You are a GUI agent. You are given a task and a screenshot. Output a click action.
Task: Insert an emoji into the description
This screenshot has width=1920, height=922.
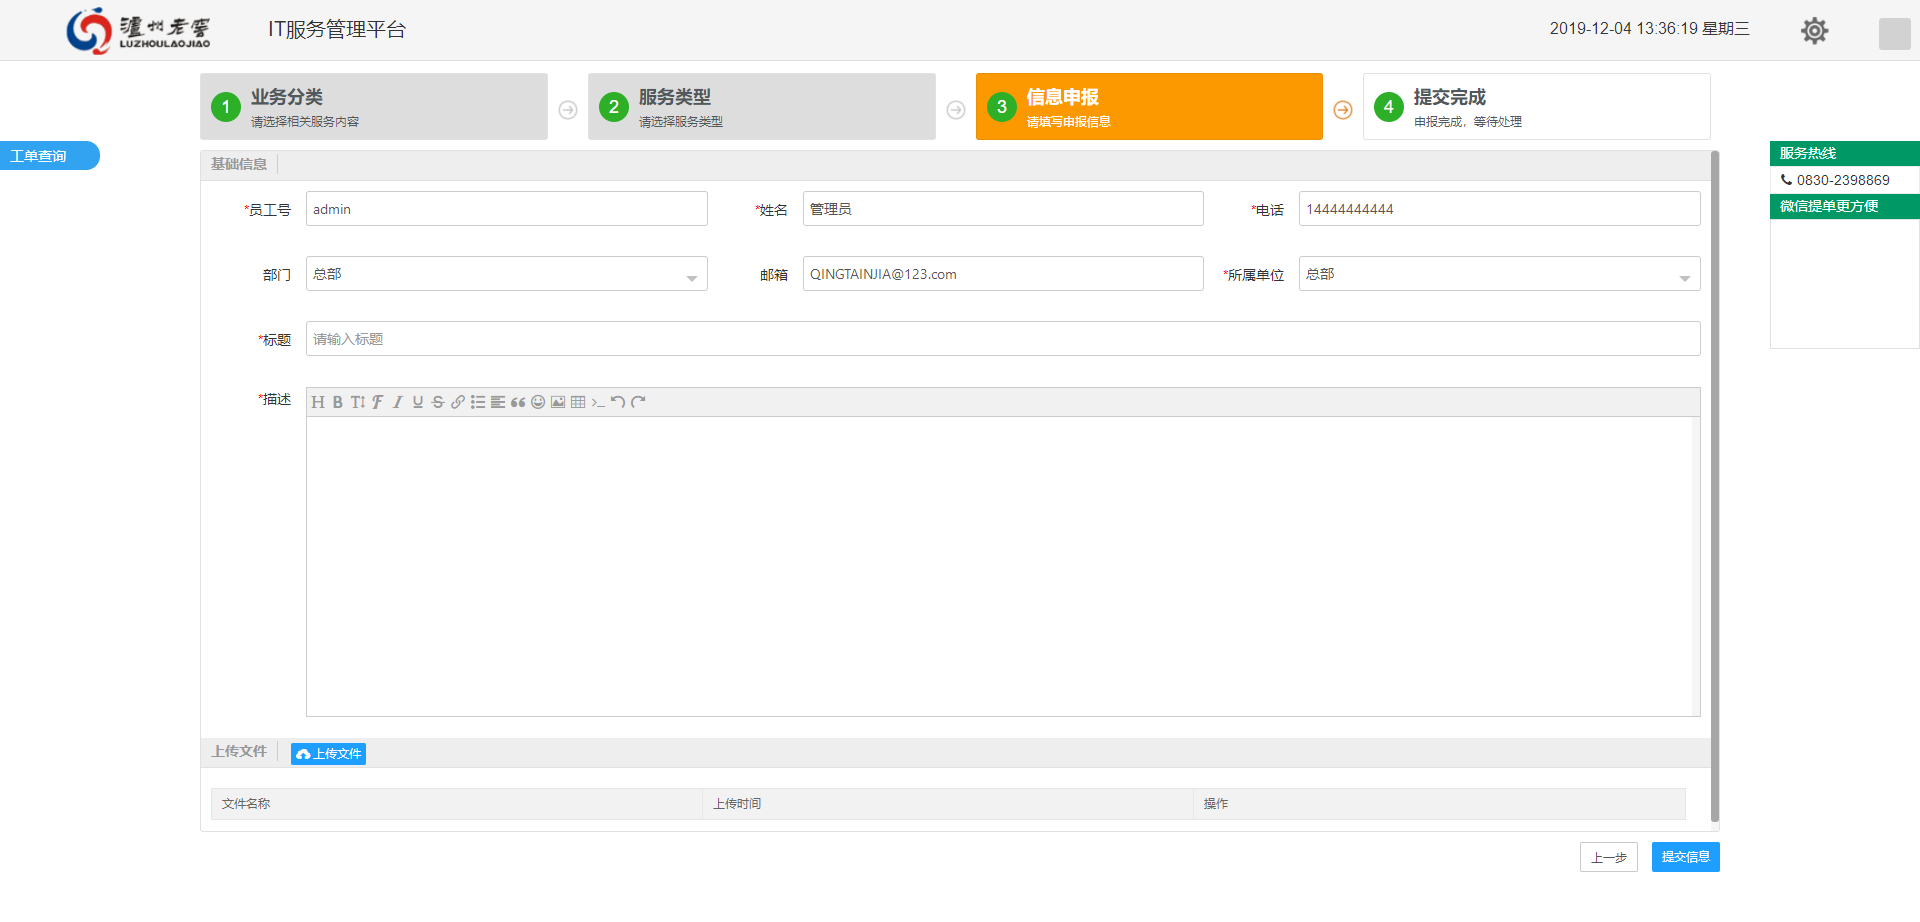point(538,402)
